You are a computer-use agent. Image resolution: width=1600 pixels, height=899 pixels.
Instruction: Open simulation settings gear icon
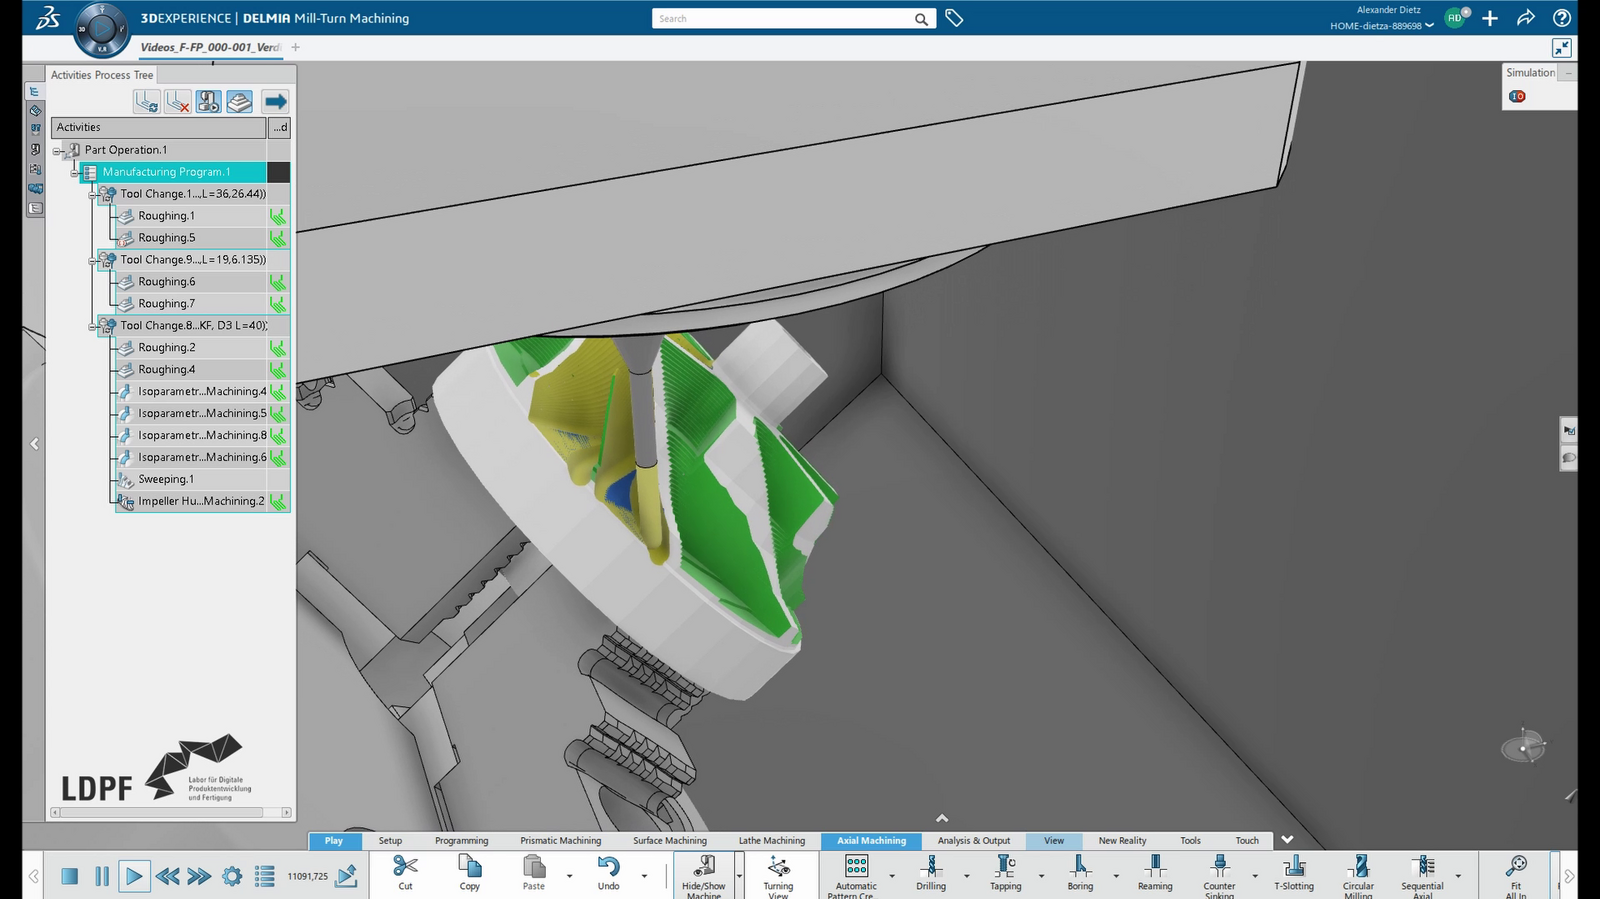point(232,876)
